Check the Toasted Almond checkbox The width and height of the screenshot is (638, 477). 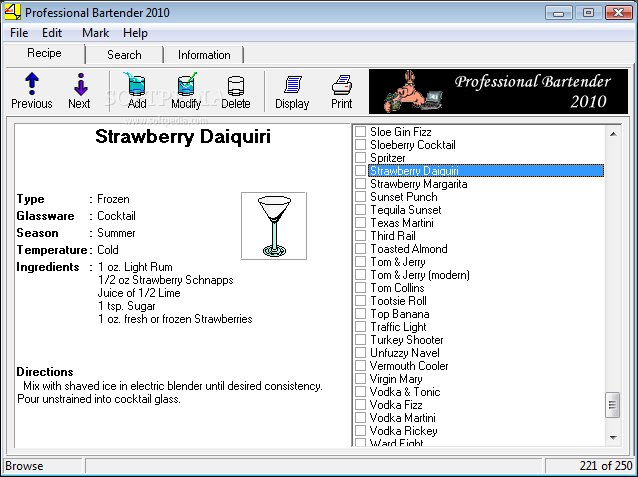pos(361,249)
